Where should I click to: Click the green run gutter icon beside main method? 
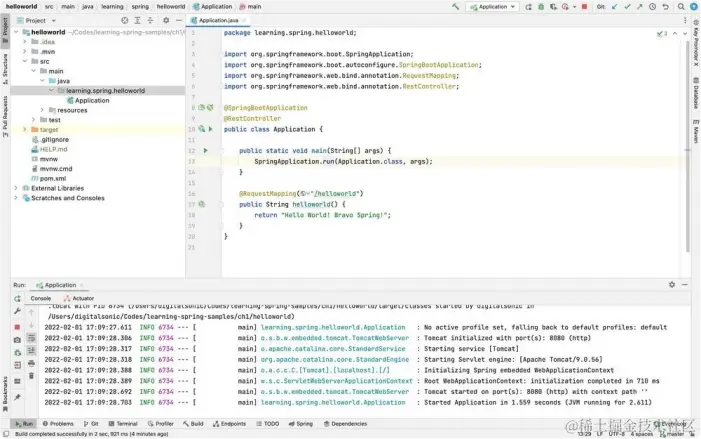click(205, 150)
